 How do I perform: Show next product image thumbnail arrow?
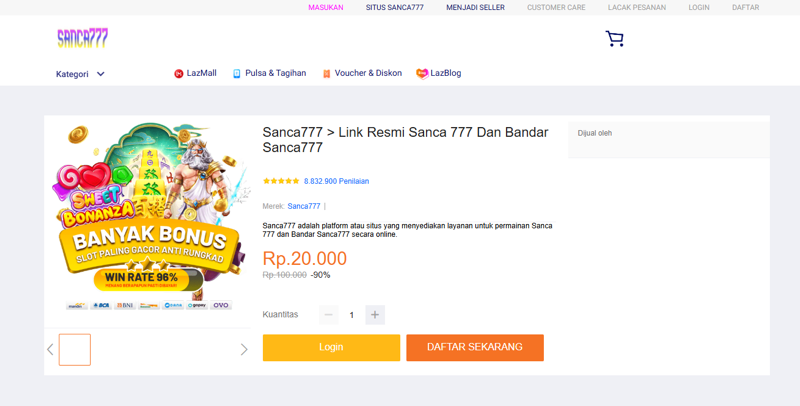[x=244, y=350]
